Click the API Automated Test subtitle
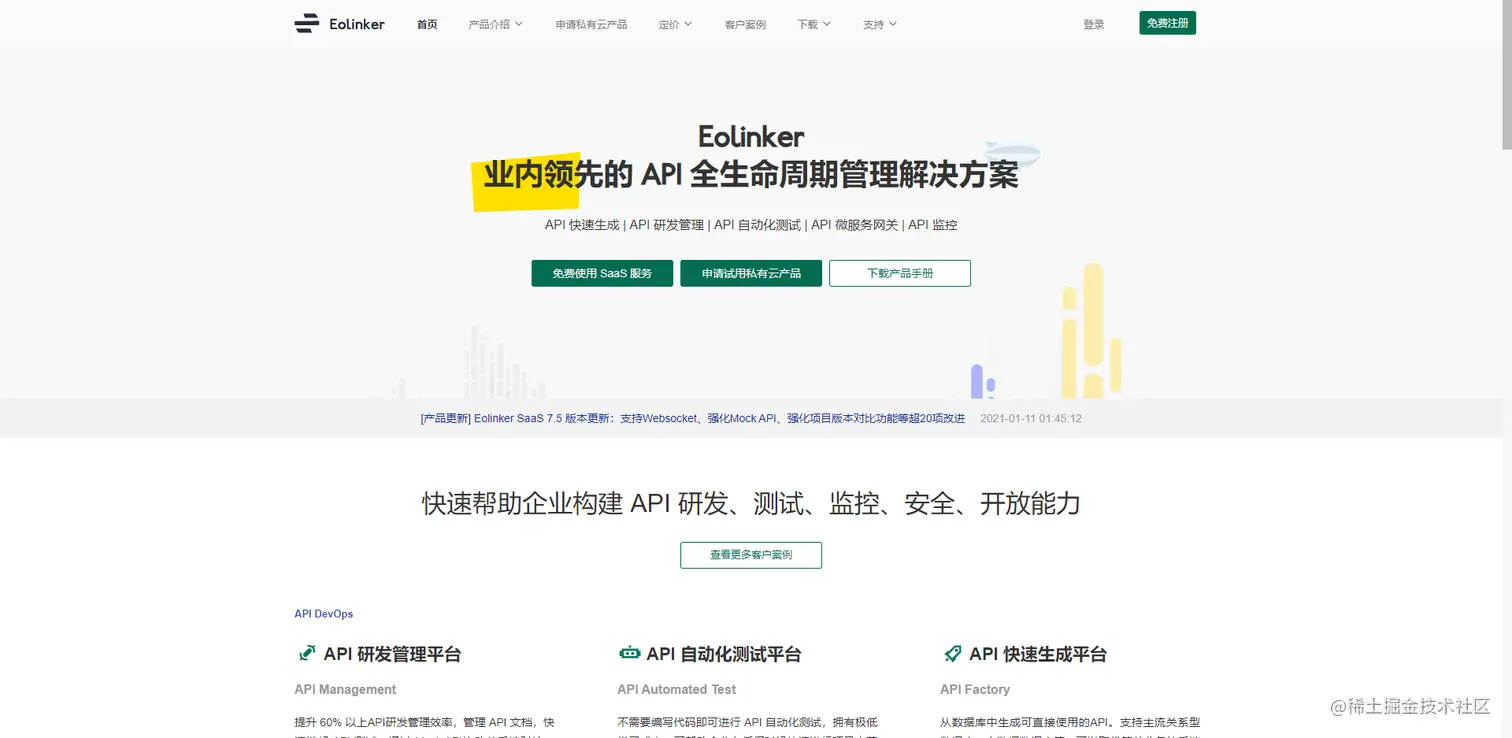This screenshot has width=1512, height=738. (677, 689)
